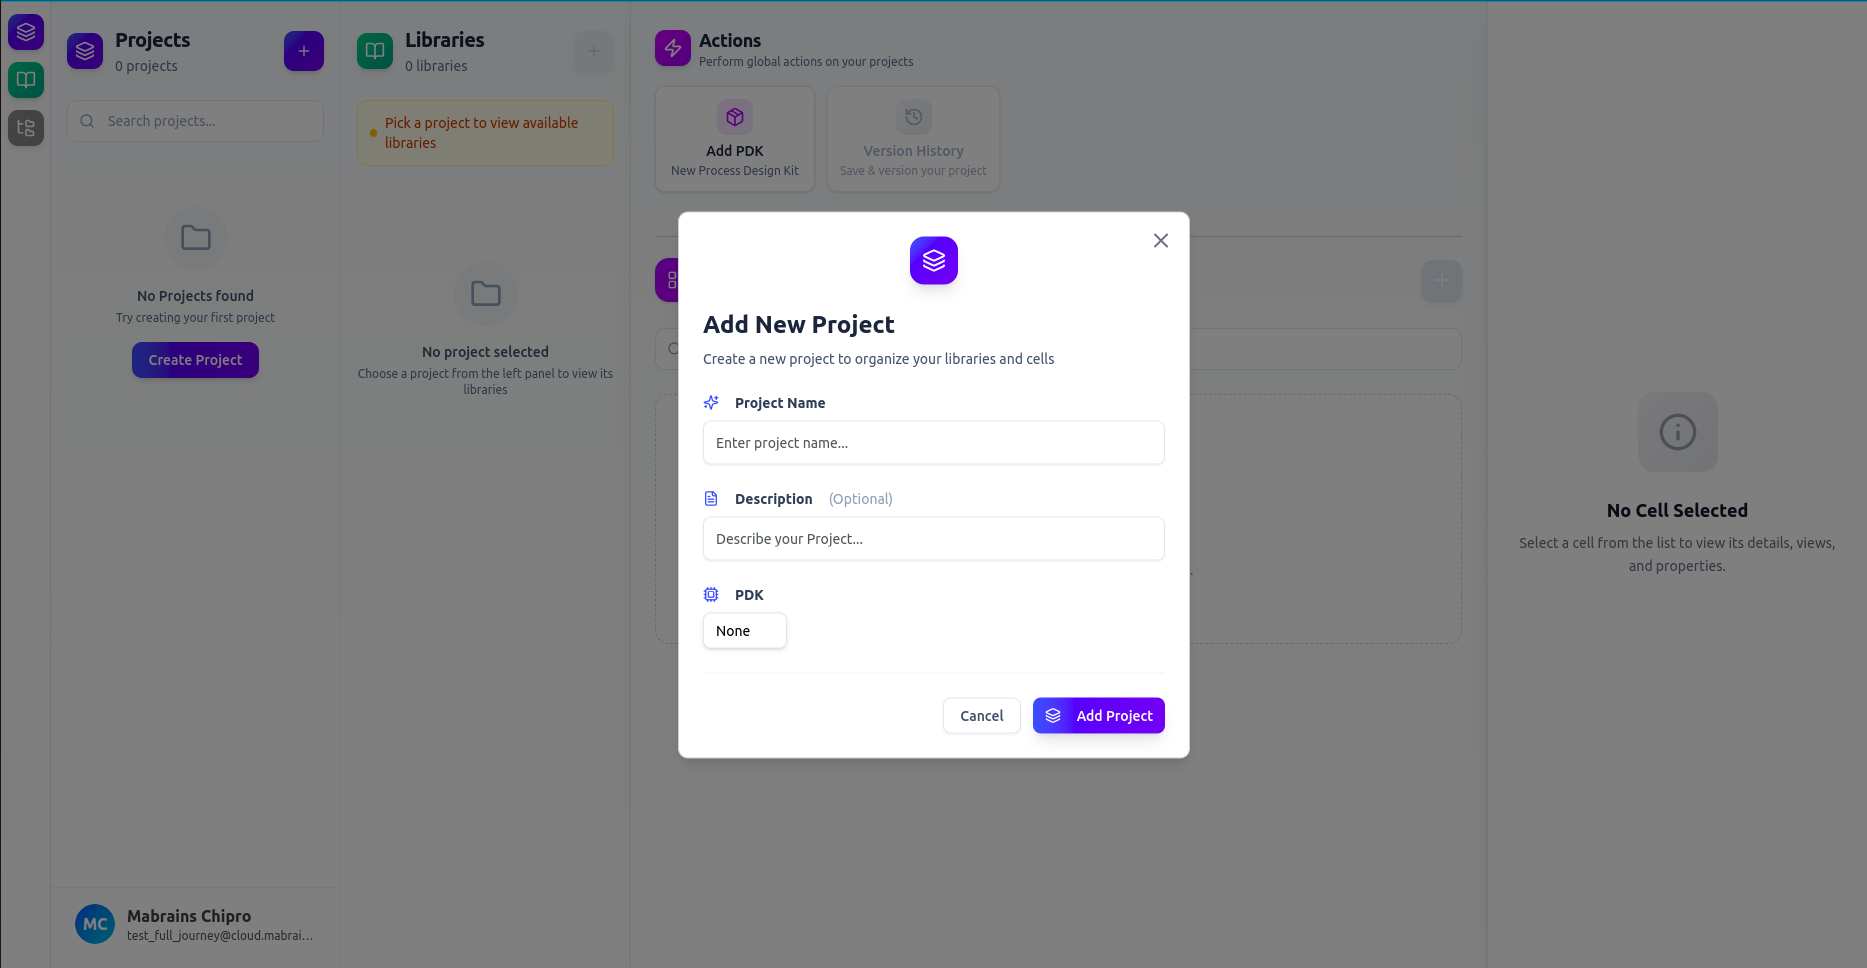Click the layers icon atop the dialog
This screenshot has height=968, width=1867.
(933, 260)
